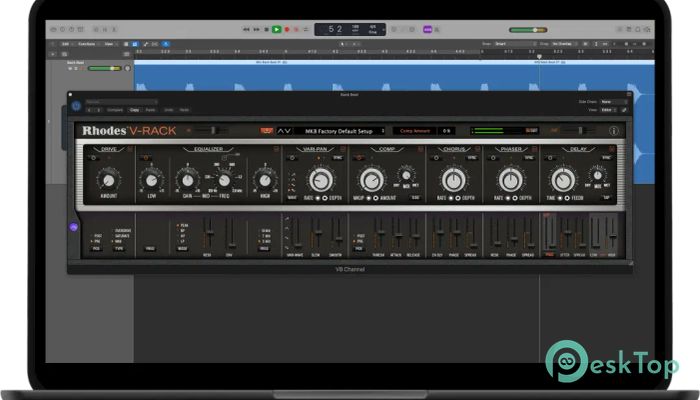This screenshot has width=700, height=400.
Task: Enable Sync on the Phaser module
Action: 529,158
